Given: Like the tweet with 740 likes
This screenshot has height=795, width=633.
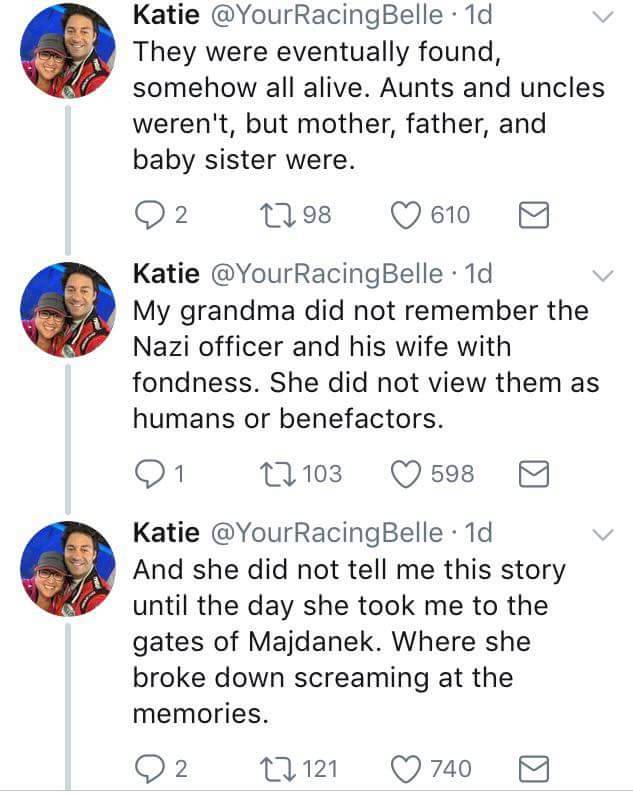Looking at the screenshot, I should [408, 767].
